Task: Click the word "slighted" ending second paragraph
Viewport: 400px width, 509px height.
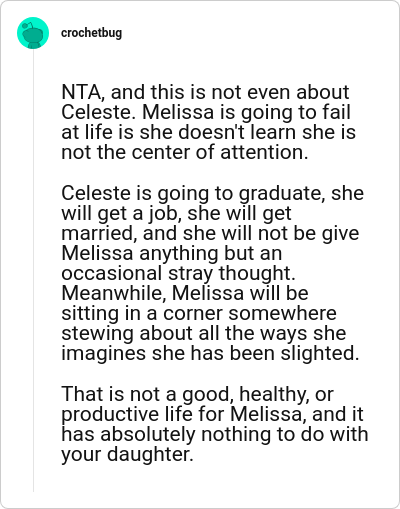Action: [320, 353]
